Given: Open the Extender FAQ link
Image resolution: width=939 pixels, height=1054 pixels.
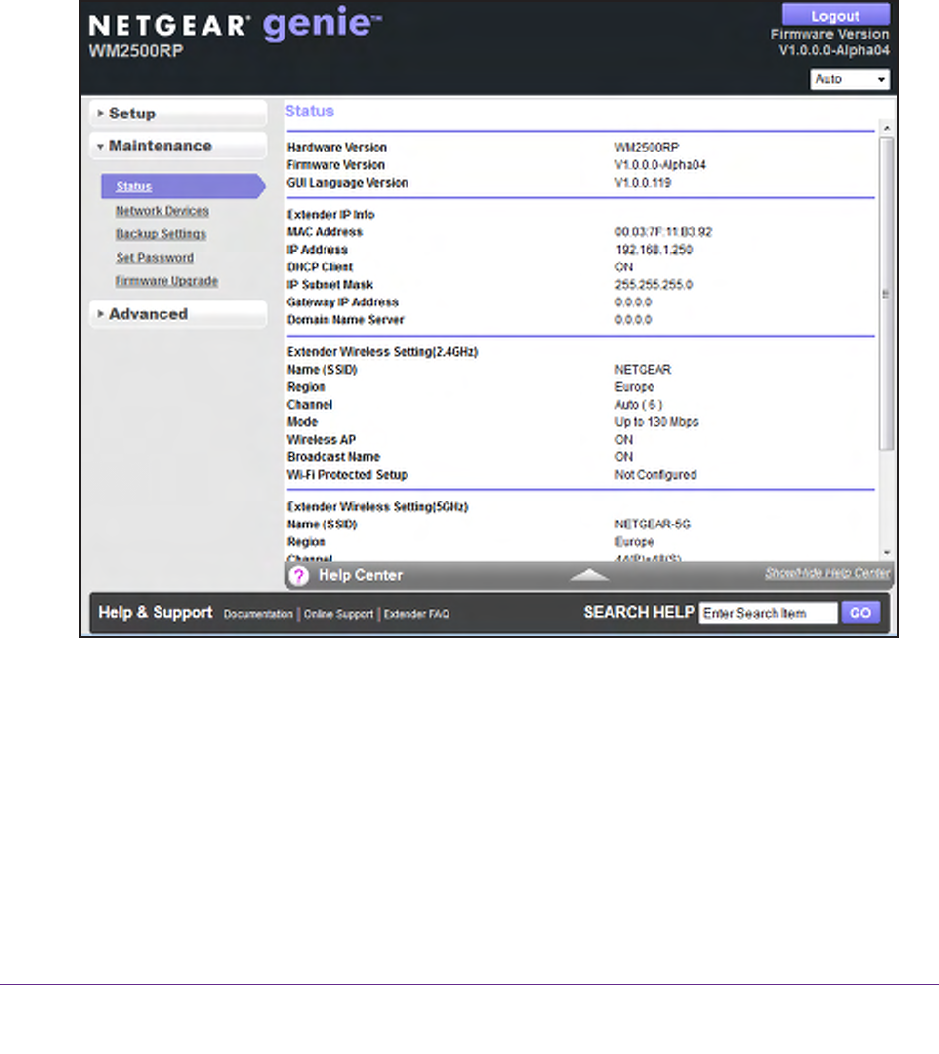Looking at the screenshot, I should pyautogui.click(x=417, y=614).
